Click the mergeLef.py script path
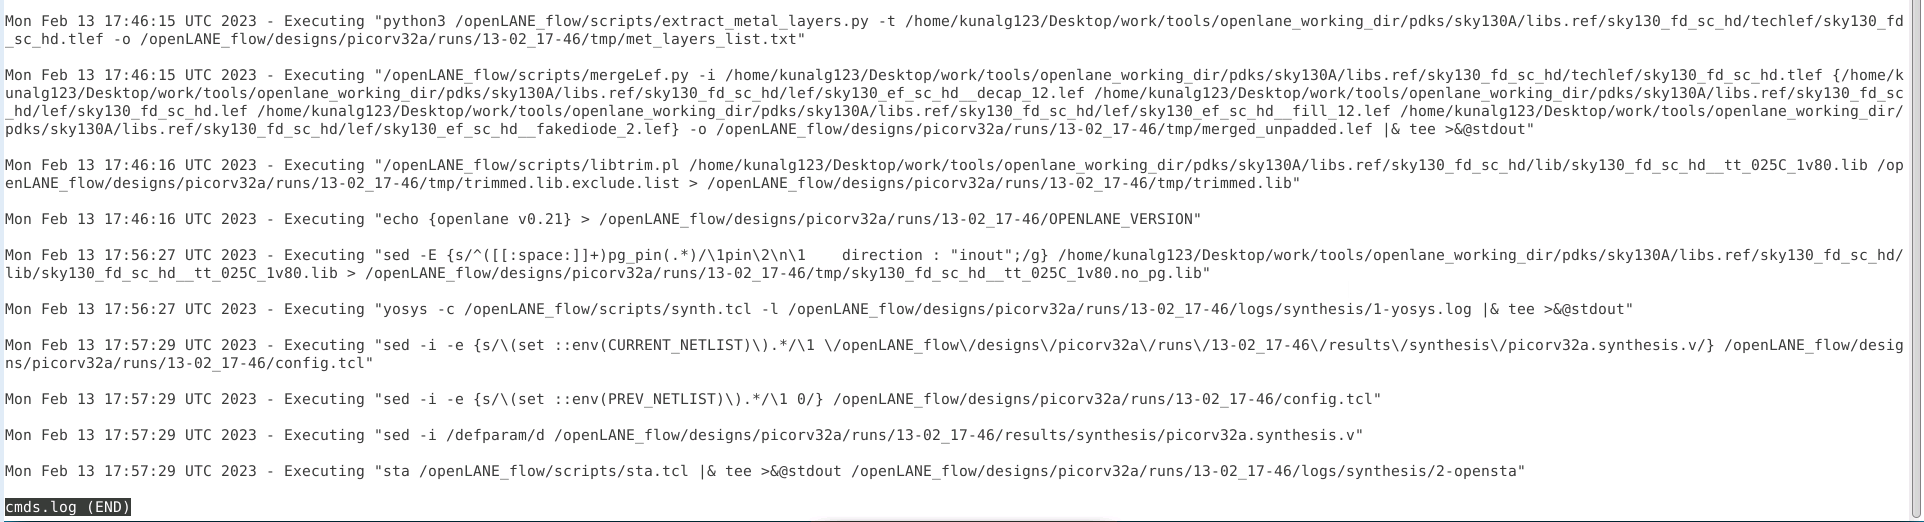This screenshot has width=1924, height=522. [536, 75]
